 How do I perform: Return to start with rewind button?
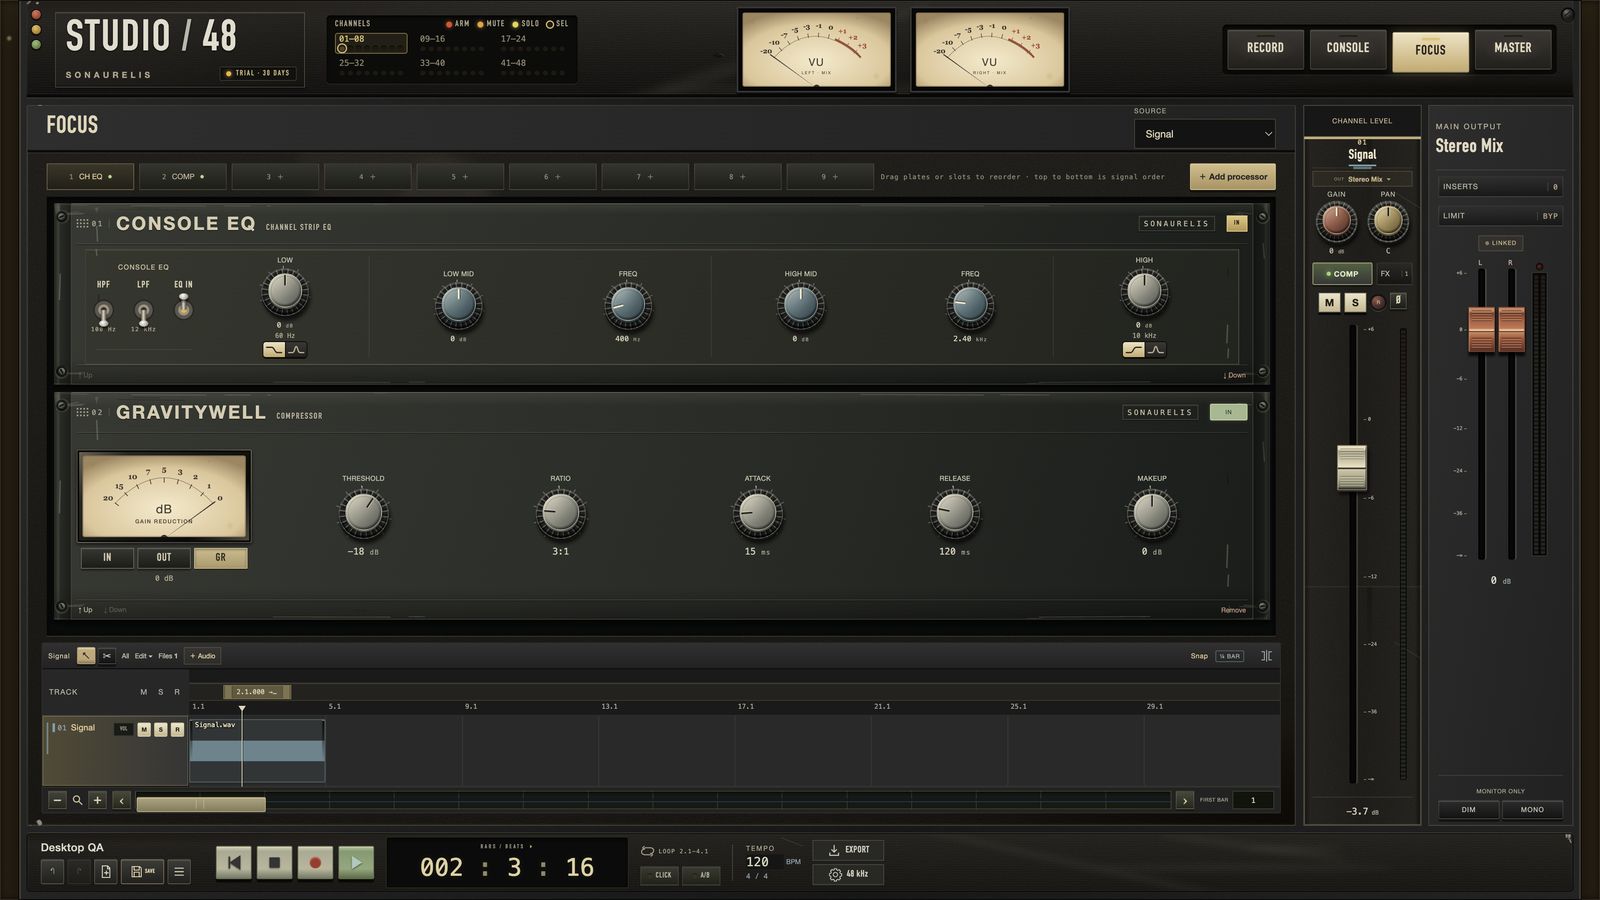point(234,862)
